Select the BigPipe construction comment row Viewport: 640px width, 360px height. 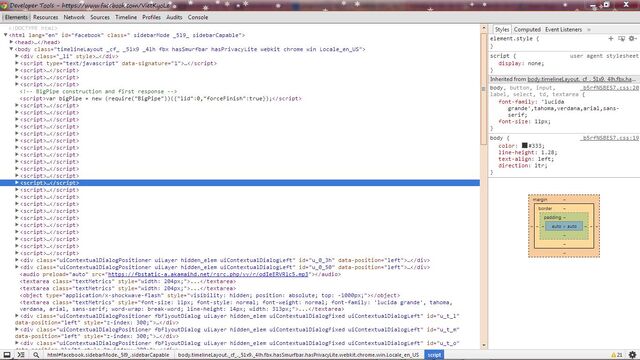click(x=98, y=91)
